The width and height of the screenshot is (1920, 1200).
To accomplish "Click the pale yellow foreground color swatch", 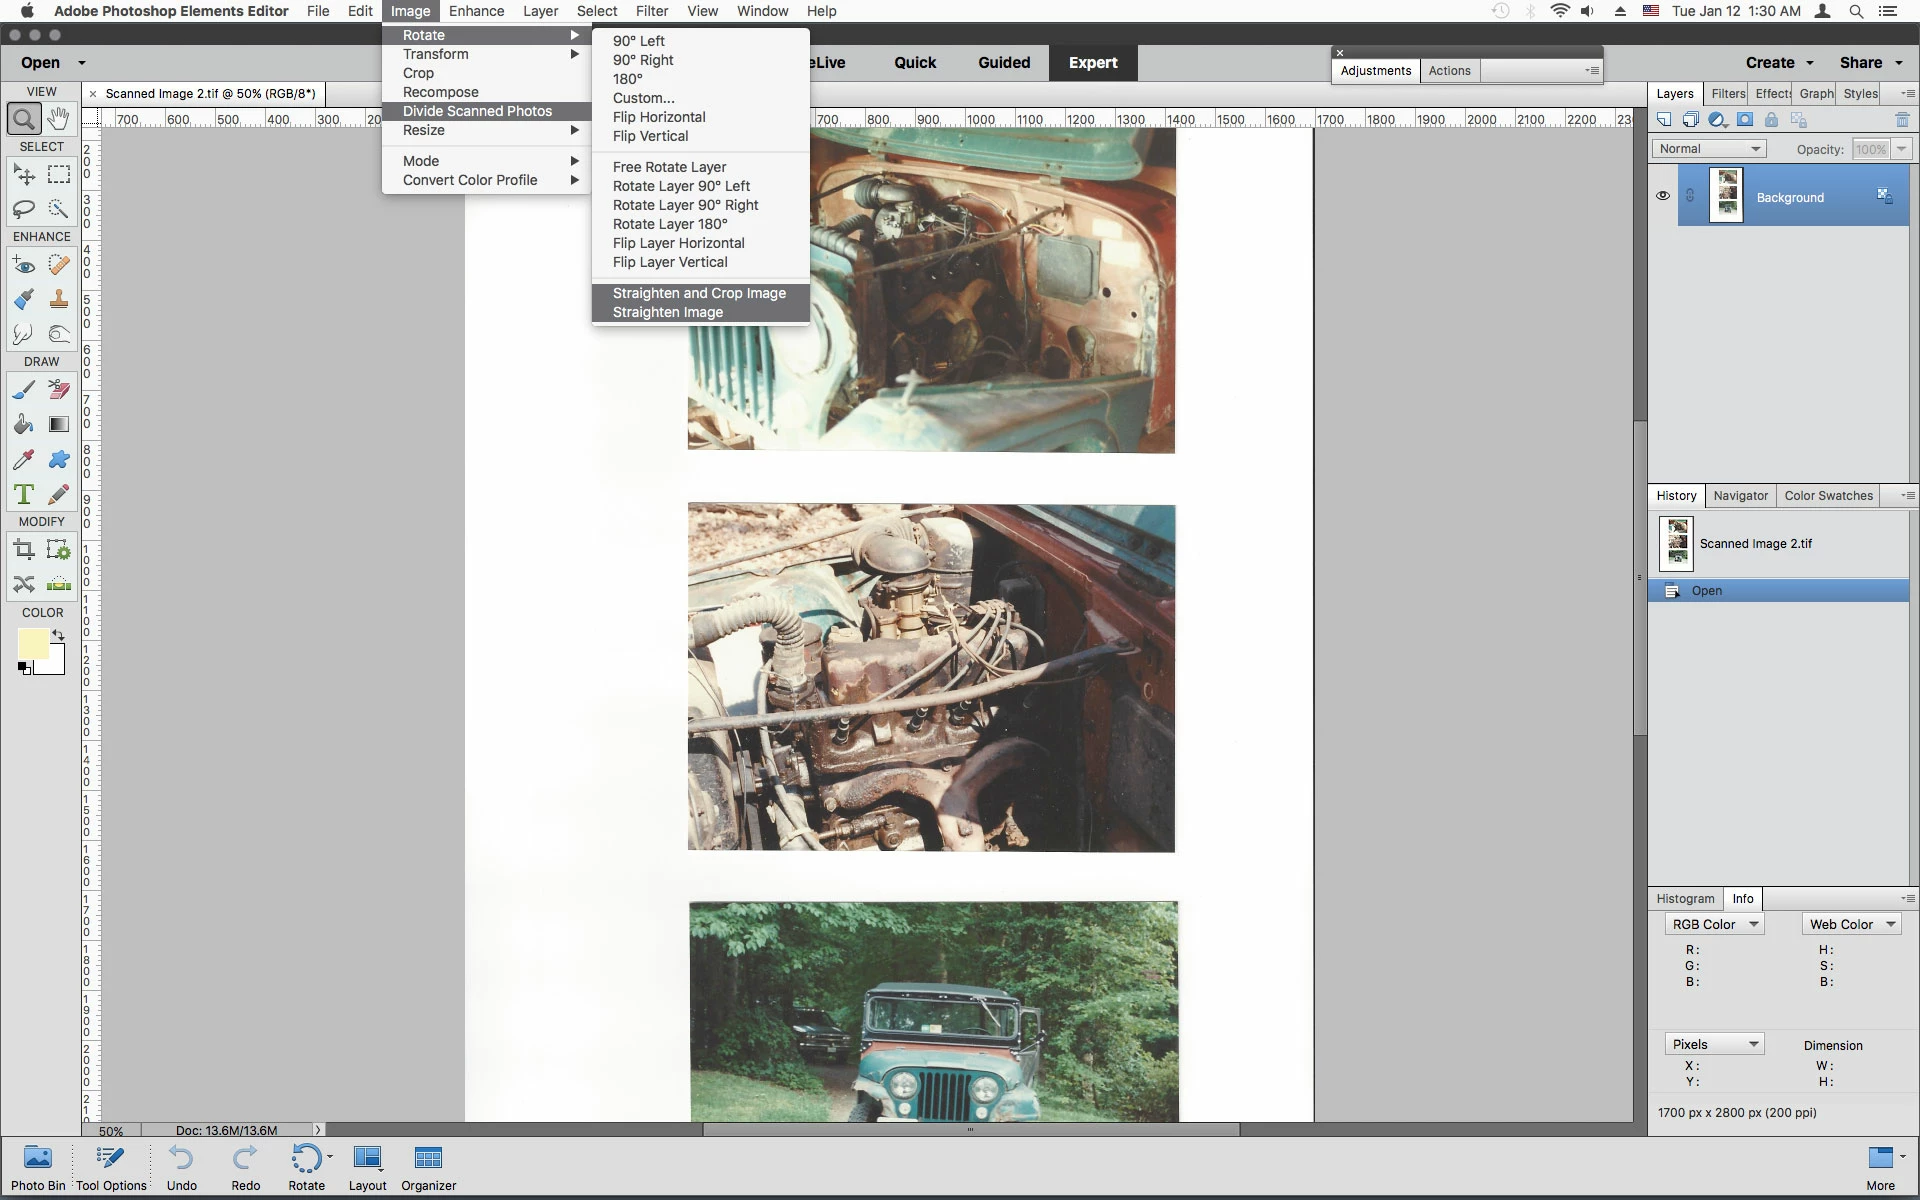I will click(x=32, y=643).
